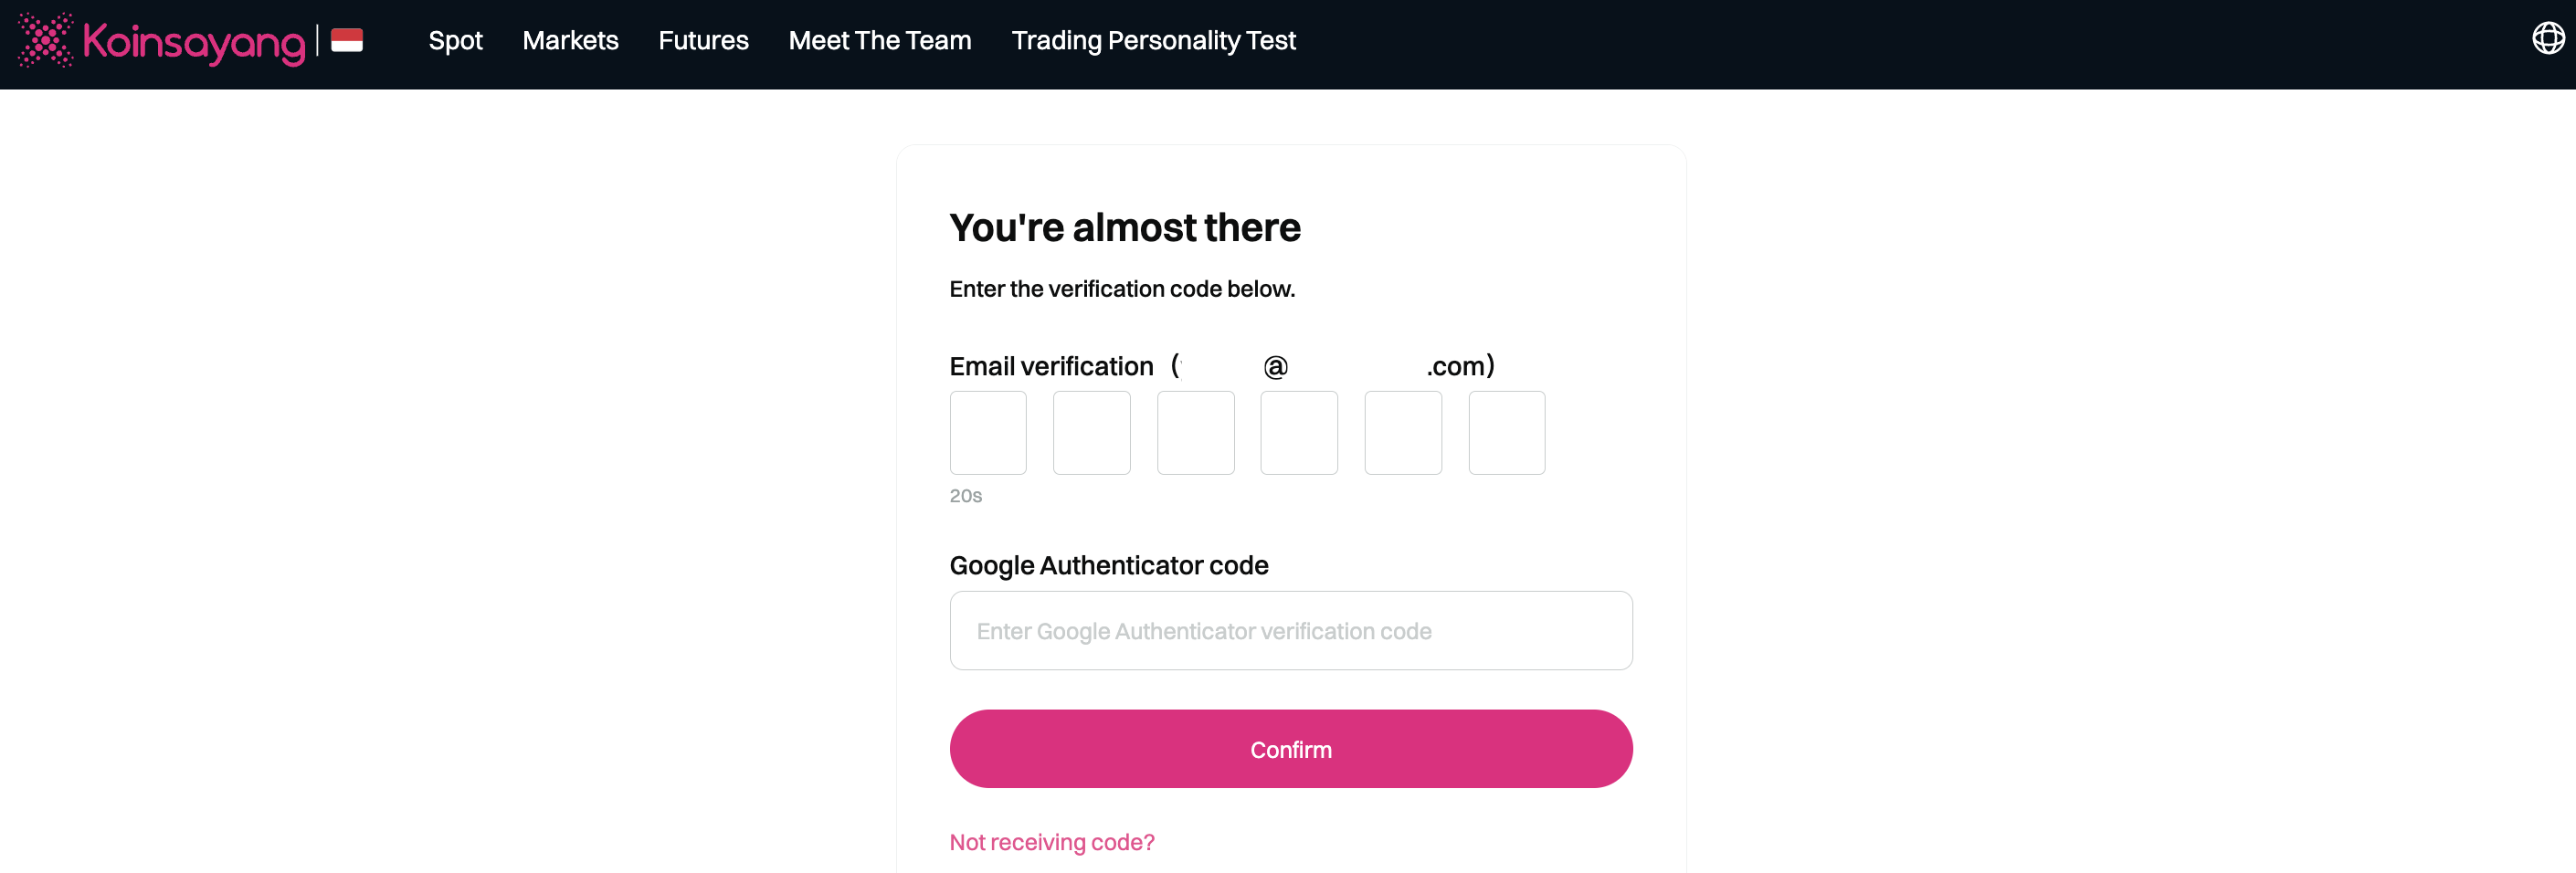Viewport: 2576px width, 873px height.
Task: Select the fifth email verification digit box
Action: [x=1403, y=432]
